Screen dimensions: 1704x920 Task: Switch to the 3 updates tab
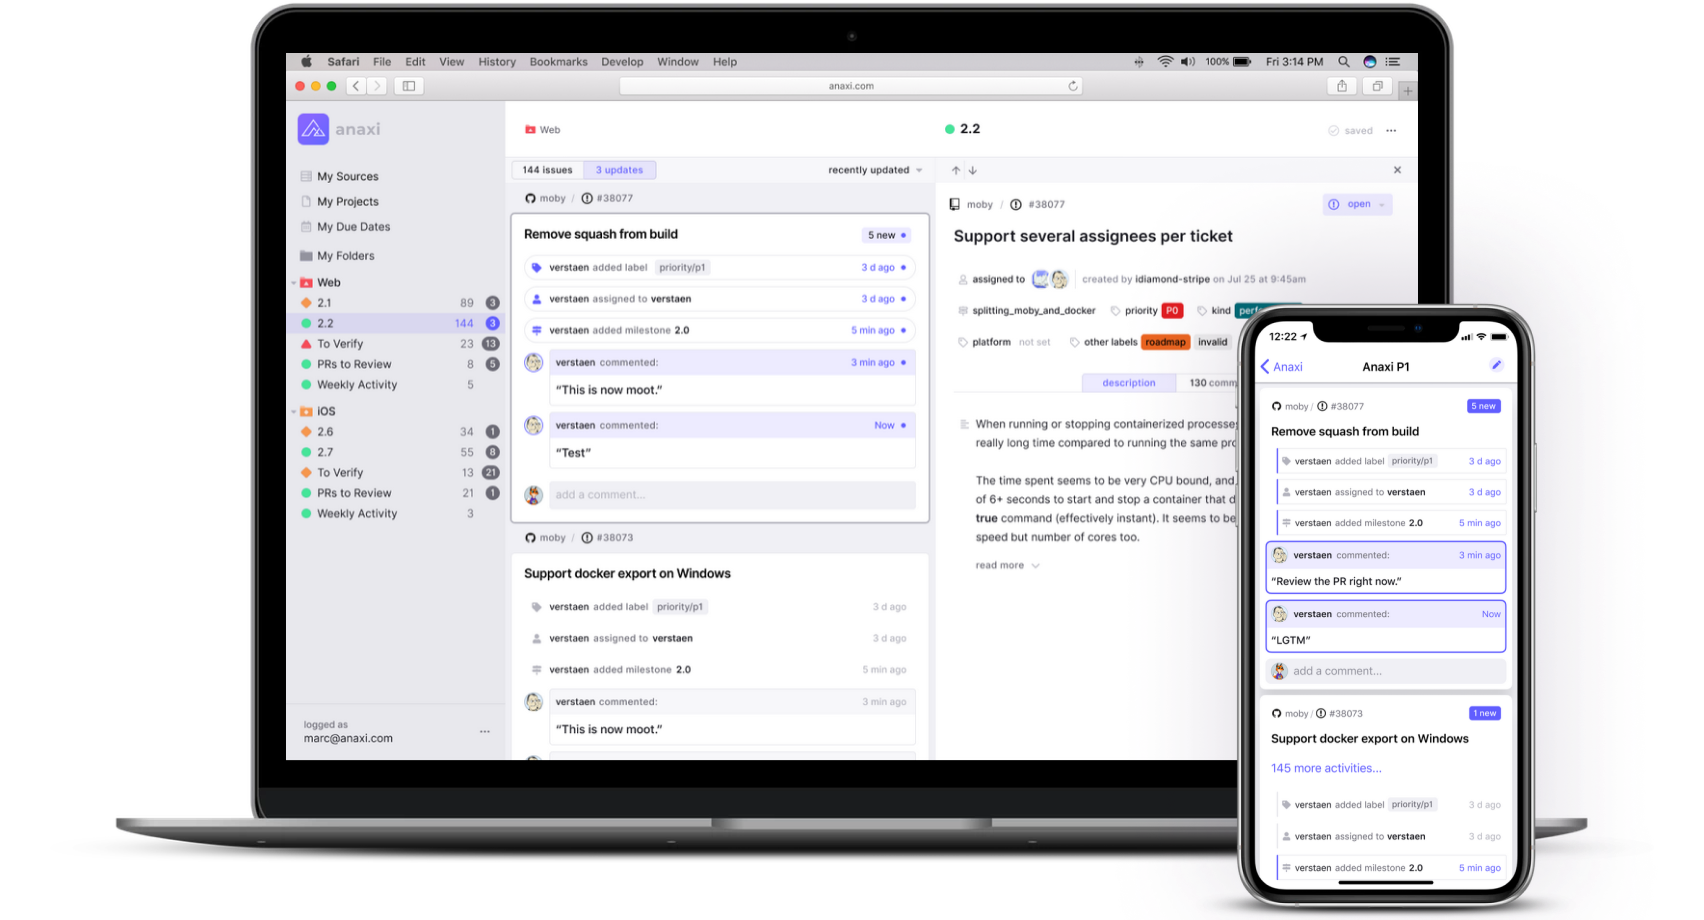coord(619,170)
